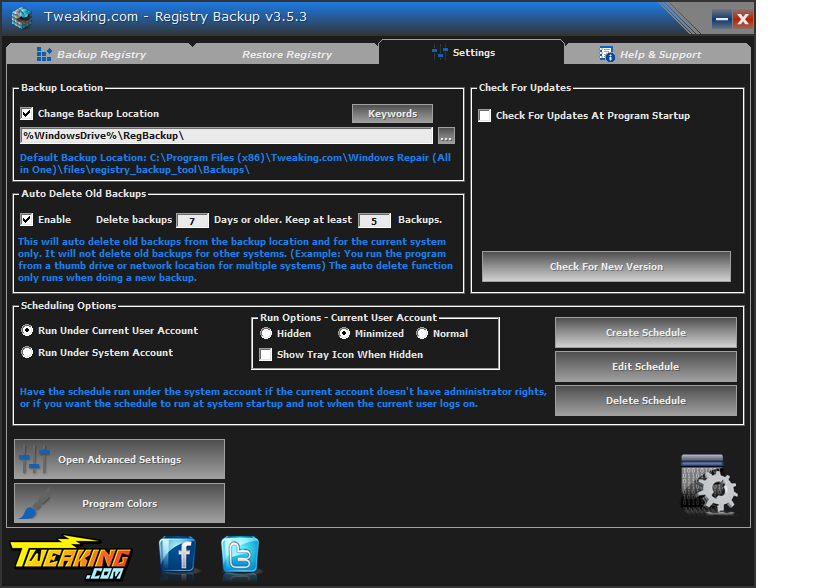Click the Keywords button
819x588 pixels.
[392, 114]
